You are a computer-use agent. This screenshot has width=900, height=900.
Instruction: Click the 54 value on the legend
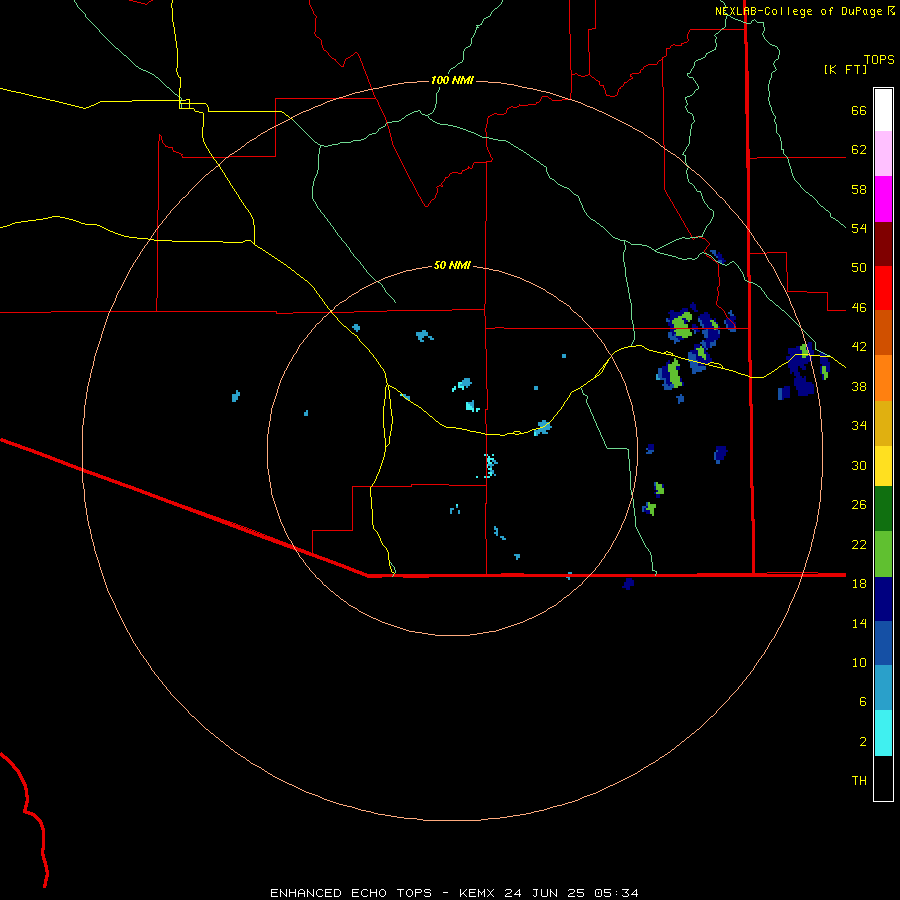[x=859, y=228]
